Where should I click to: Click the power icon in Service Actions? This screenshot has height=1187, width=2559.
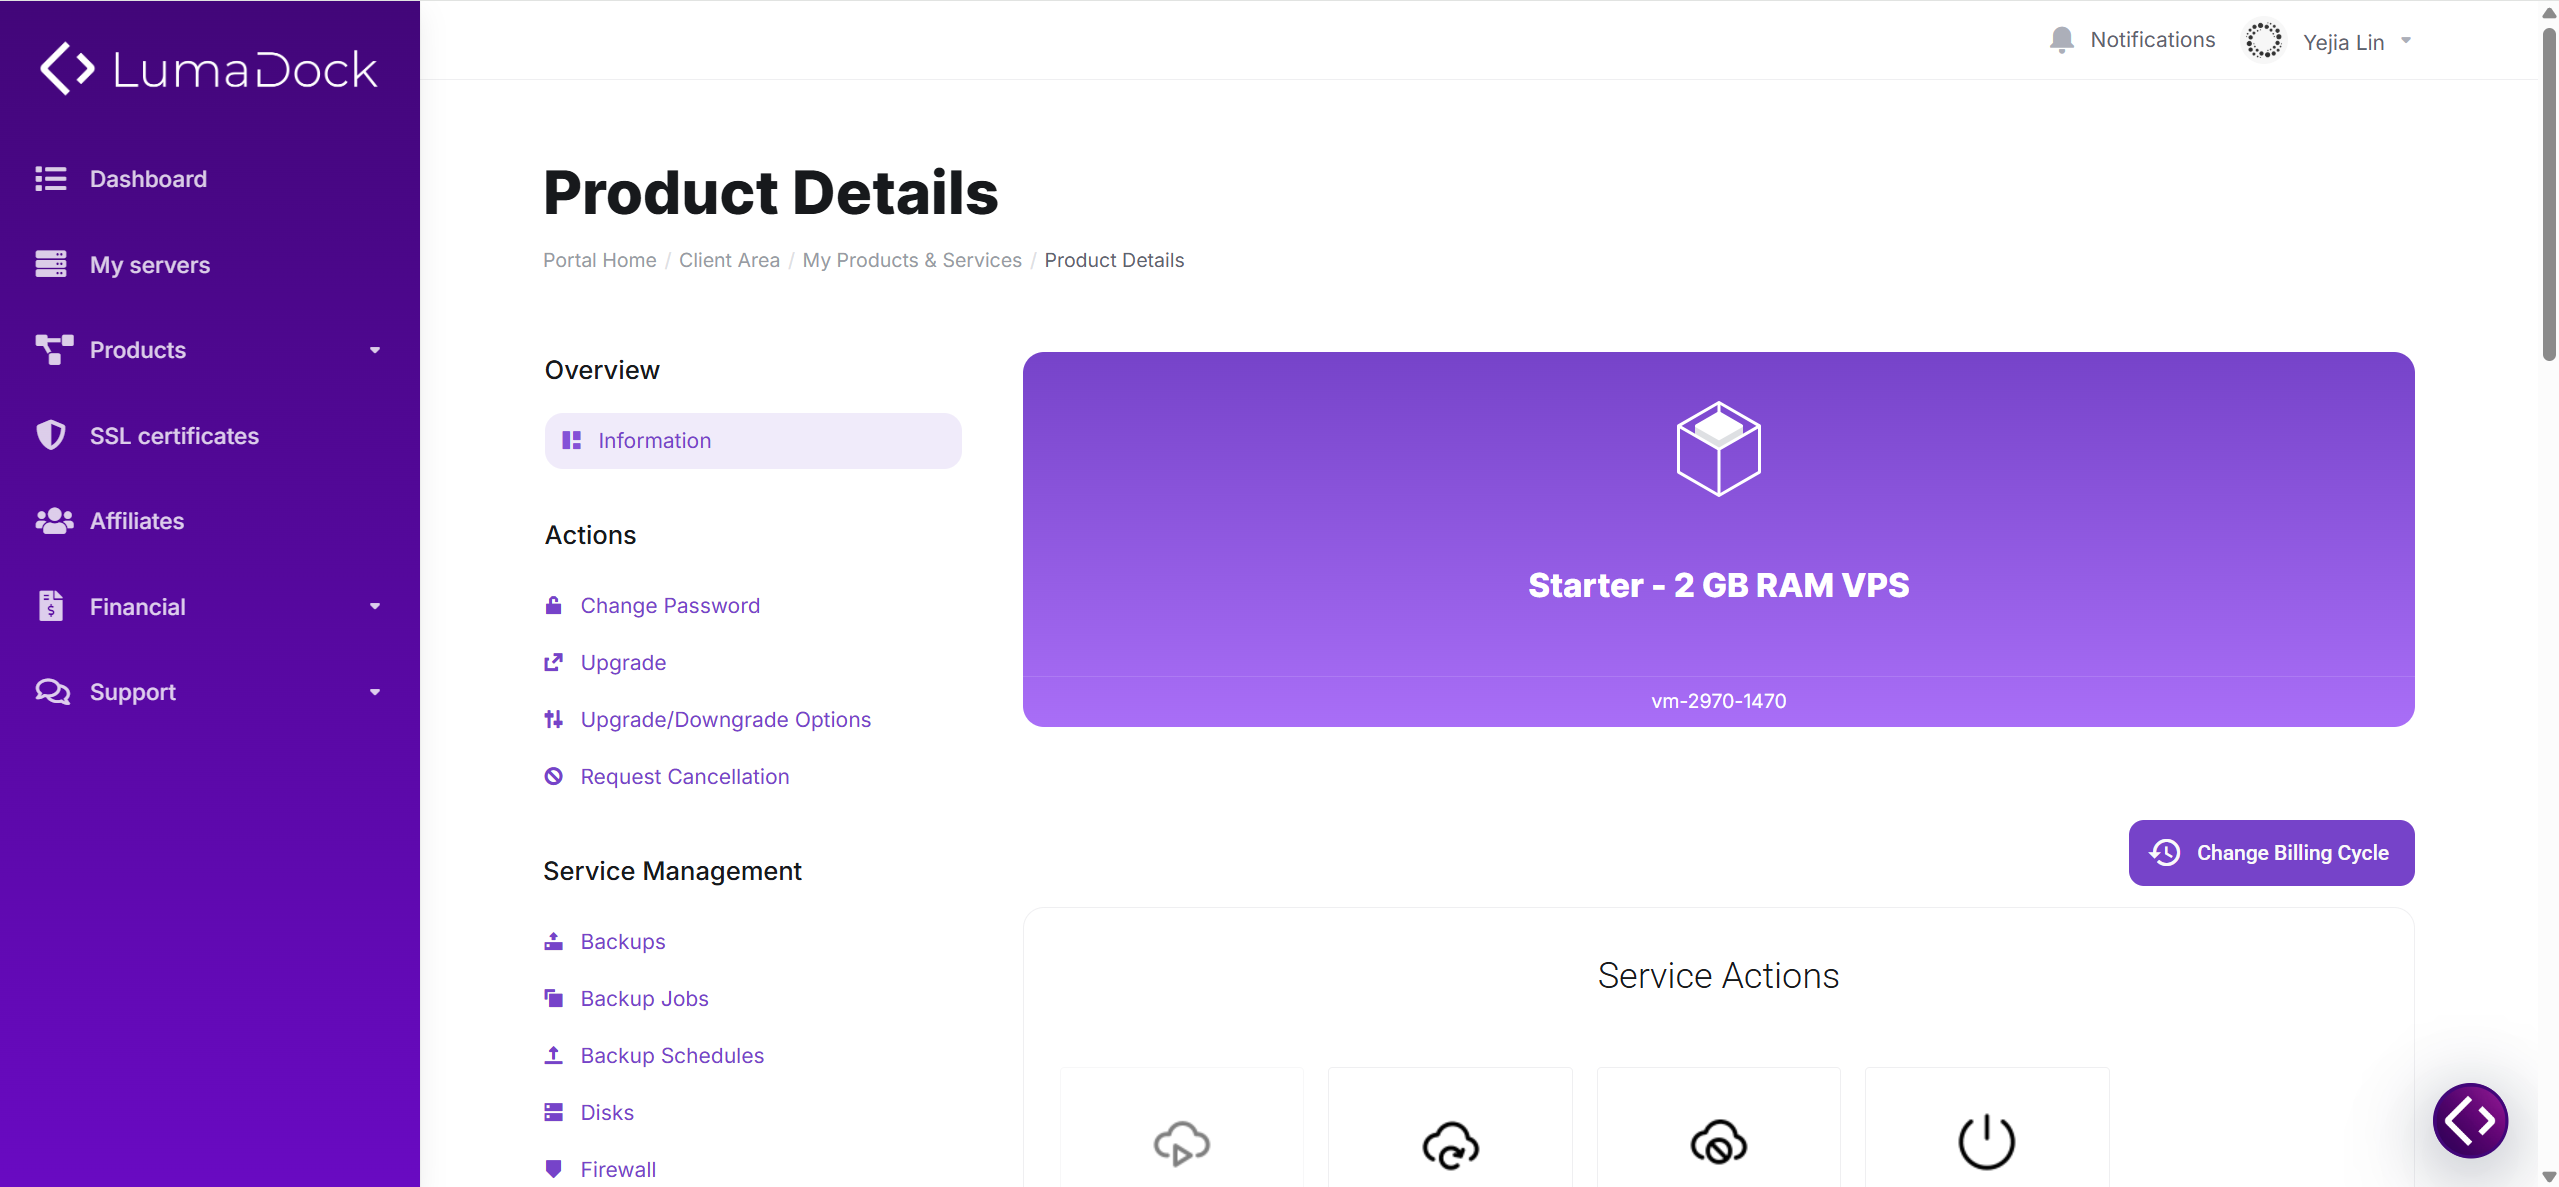tap(1986, 1141)
